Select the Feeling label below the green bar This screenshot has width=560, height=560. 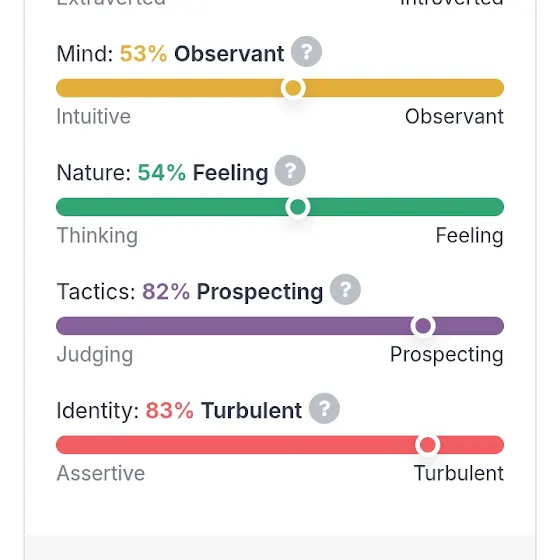coord(470,236)
